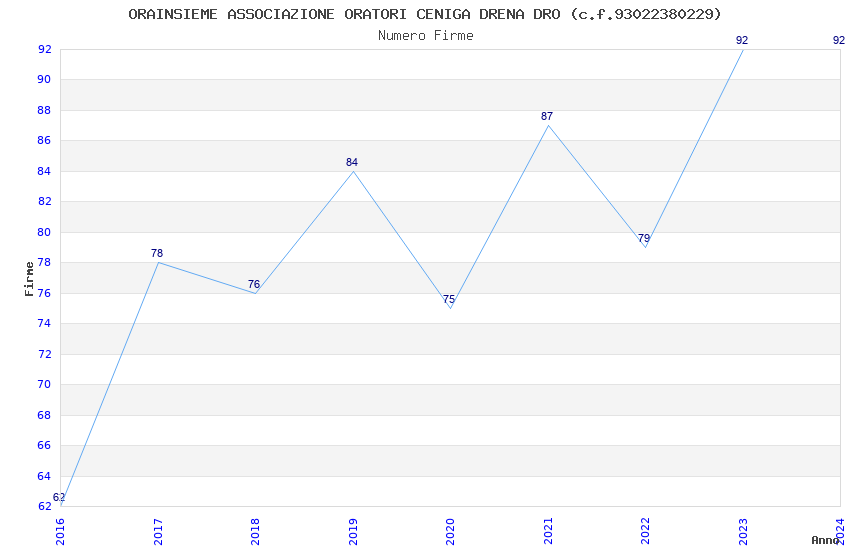Click y-axis tick value 66

click(x=44, y=445)
